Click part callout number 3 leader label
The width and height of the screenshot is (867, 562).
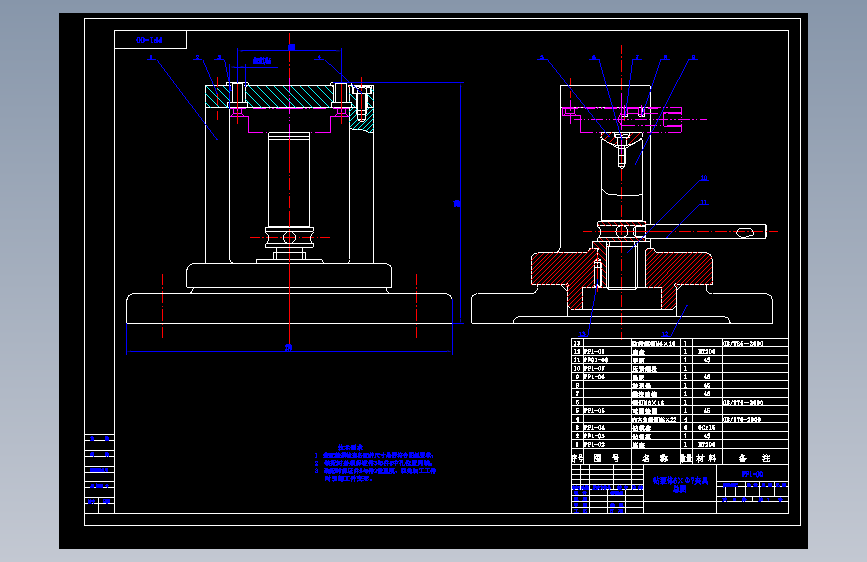click(x=219, y=58)
